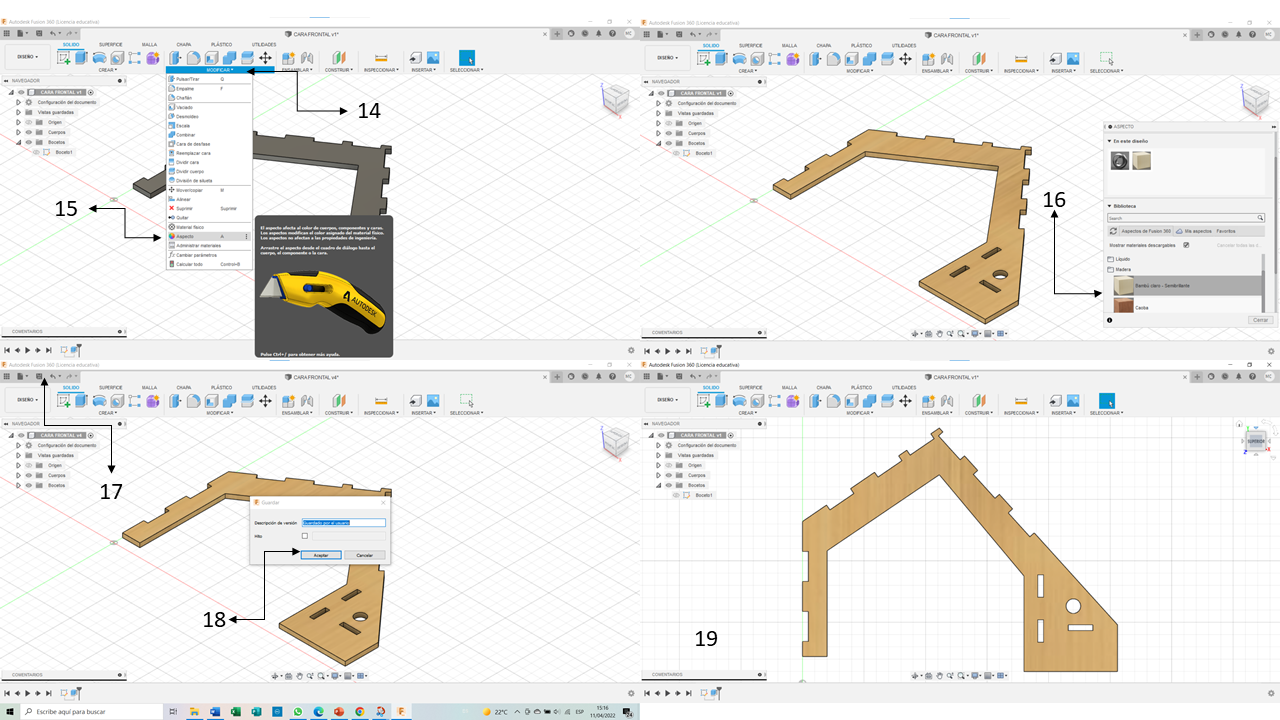Choose Material físico in the Modificar menu
Viewport: 1280px width, 720px height.
[209, 227]
